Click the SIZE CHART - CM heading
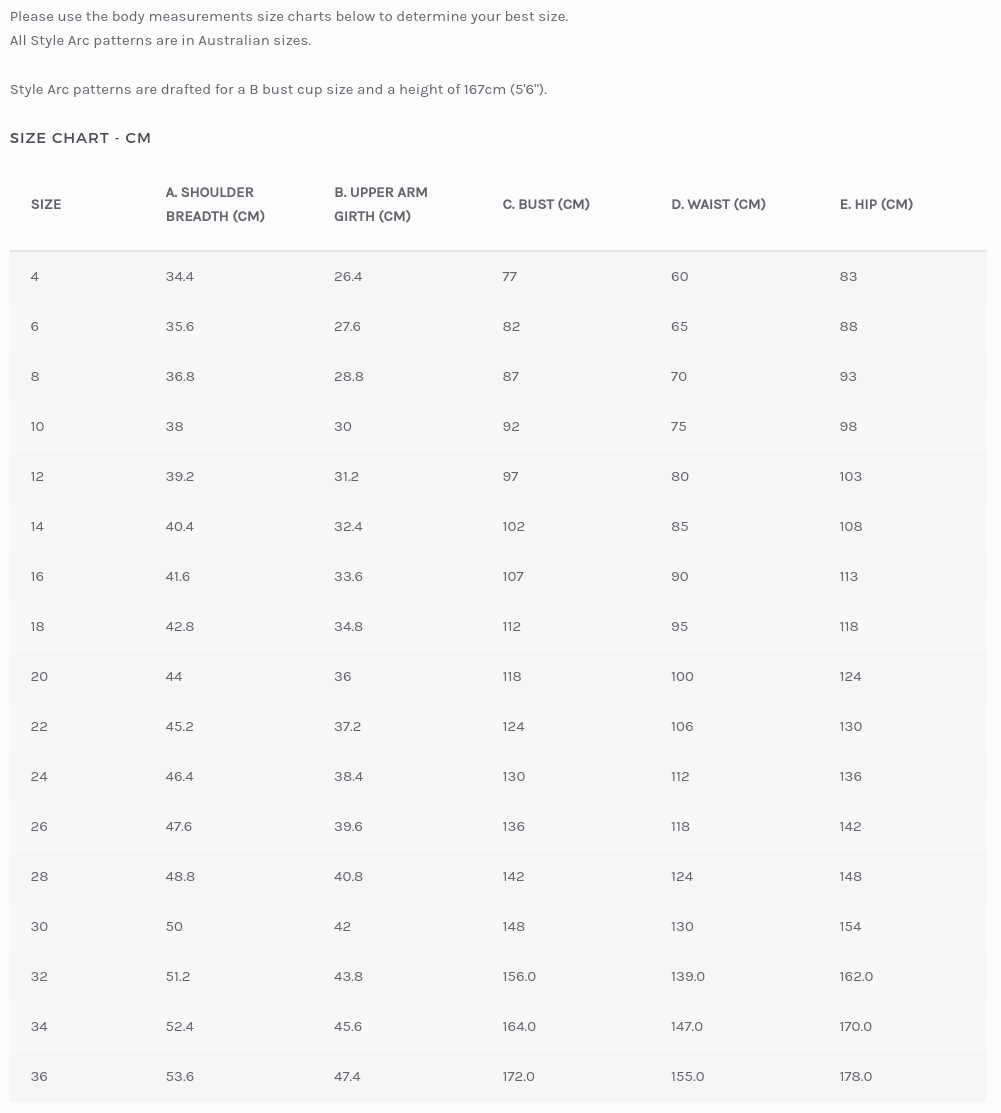 click(x=80, y=138)
